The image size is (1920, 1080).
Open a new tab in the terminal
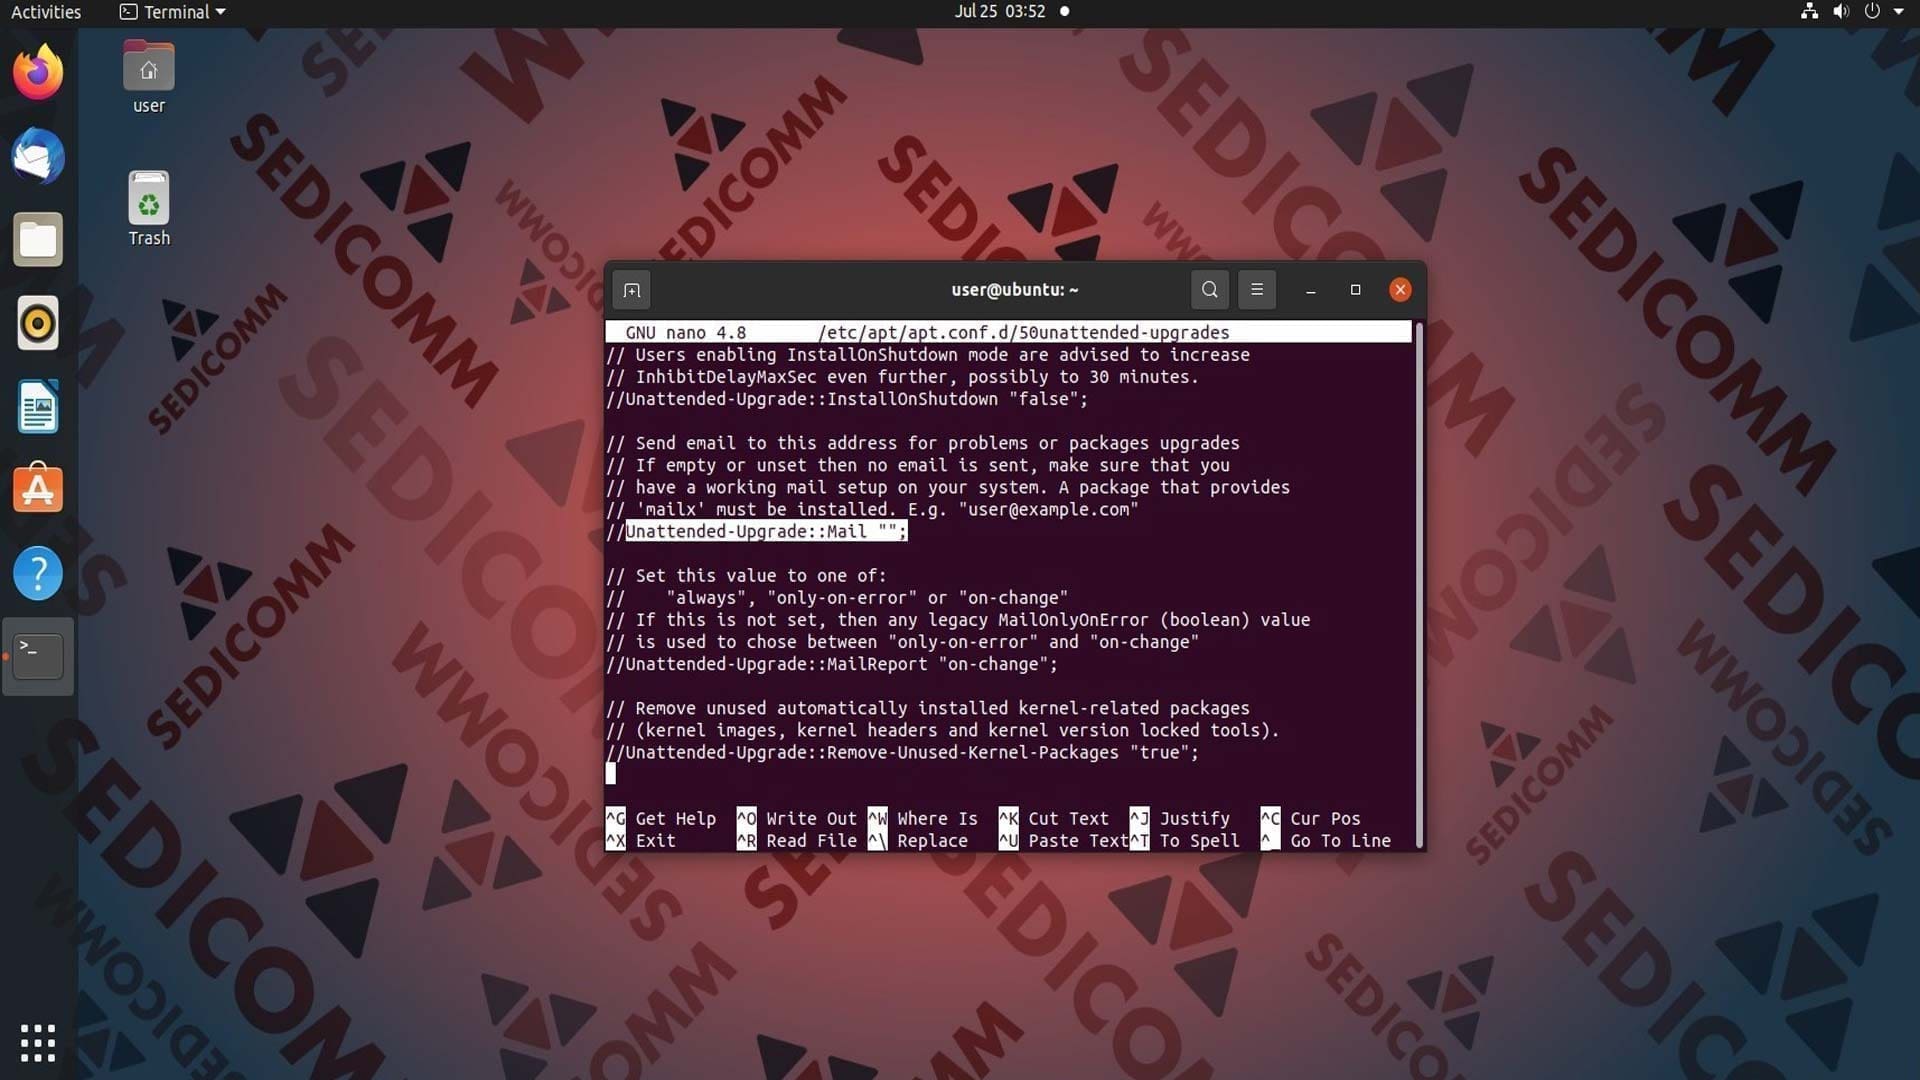pyautogui.click(x=631, y=290)
